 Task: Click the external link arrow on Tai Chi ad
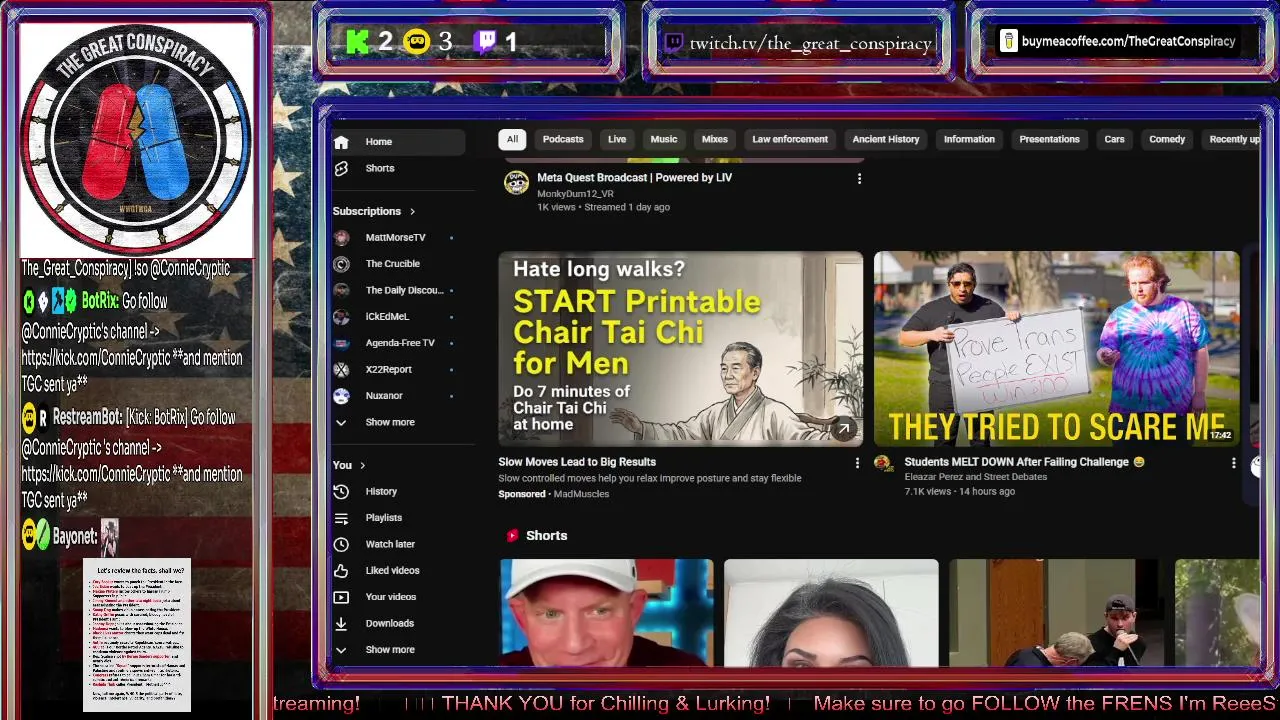(844, 429)
